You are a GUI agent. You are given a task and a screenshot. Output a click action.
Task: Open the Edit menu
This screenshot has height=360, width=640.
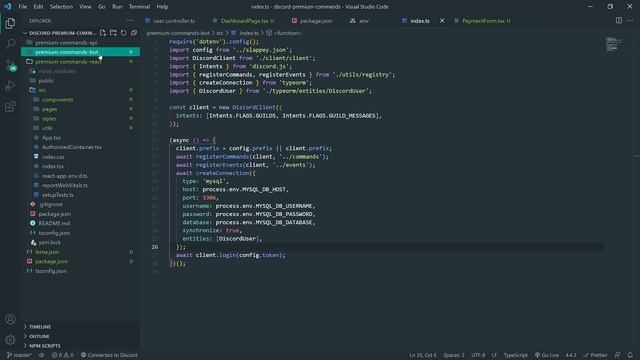38,7
